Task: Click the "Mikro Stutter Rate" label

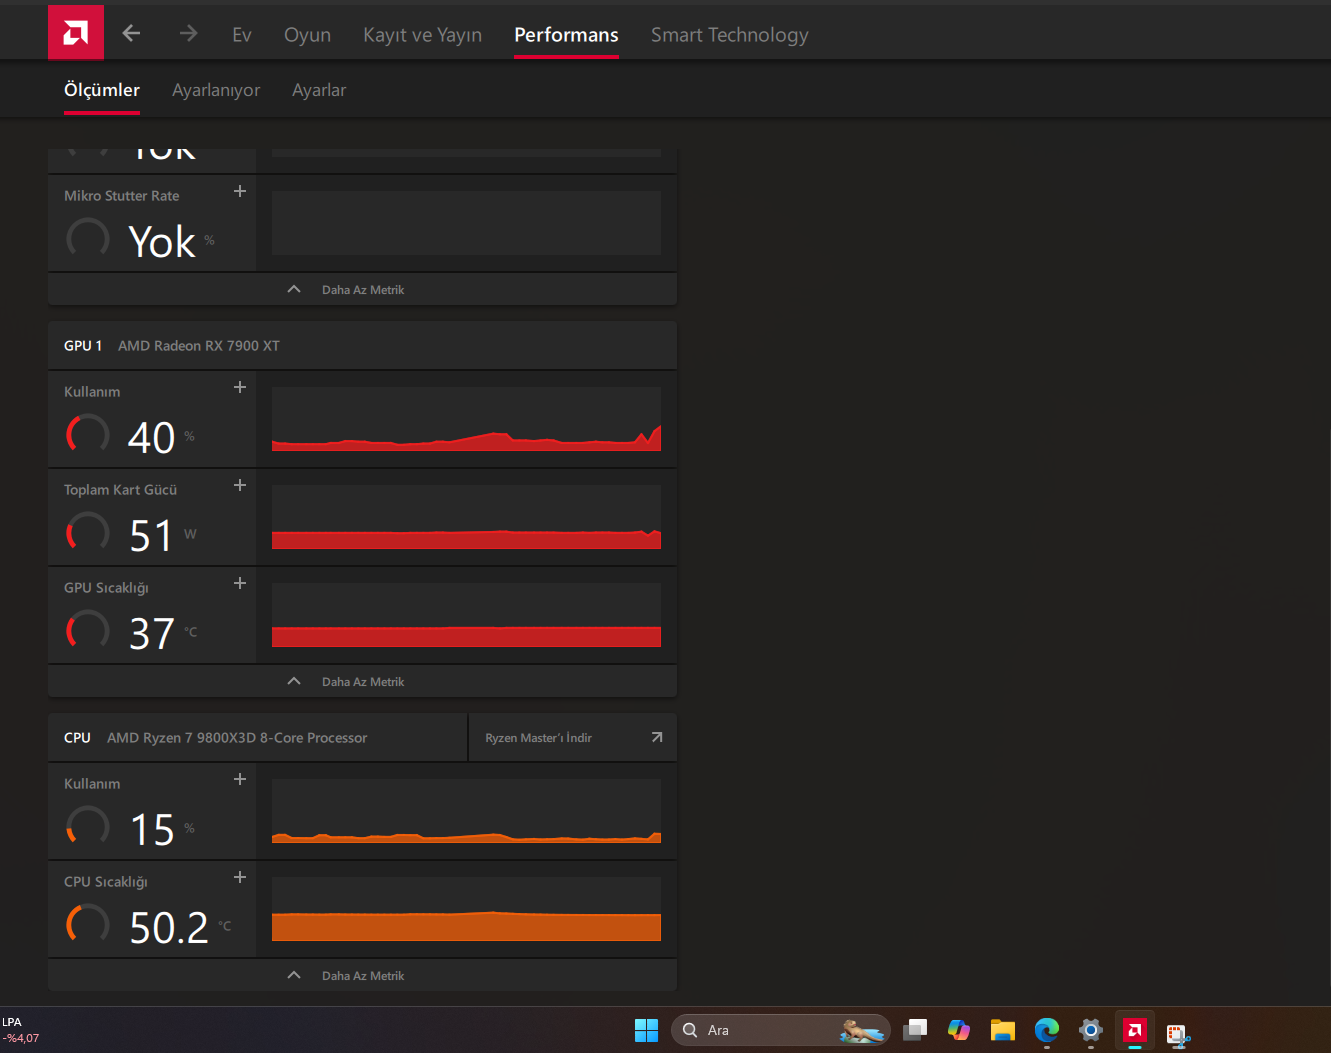Action: tap(122, 196)
